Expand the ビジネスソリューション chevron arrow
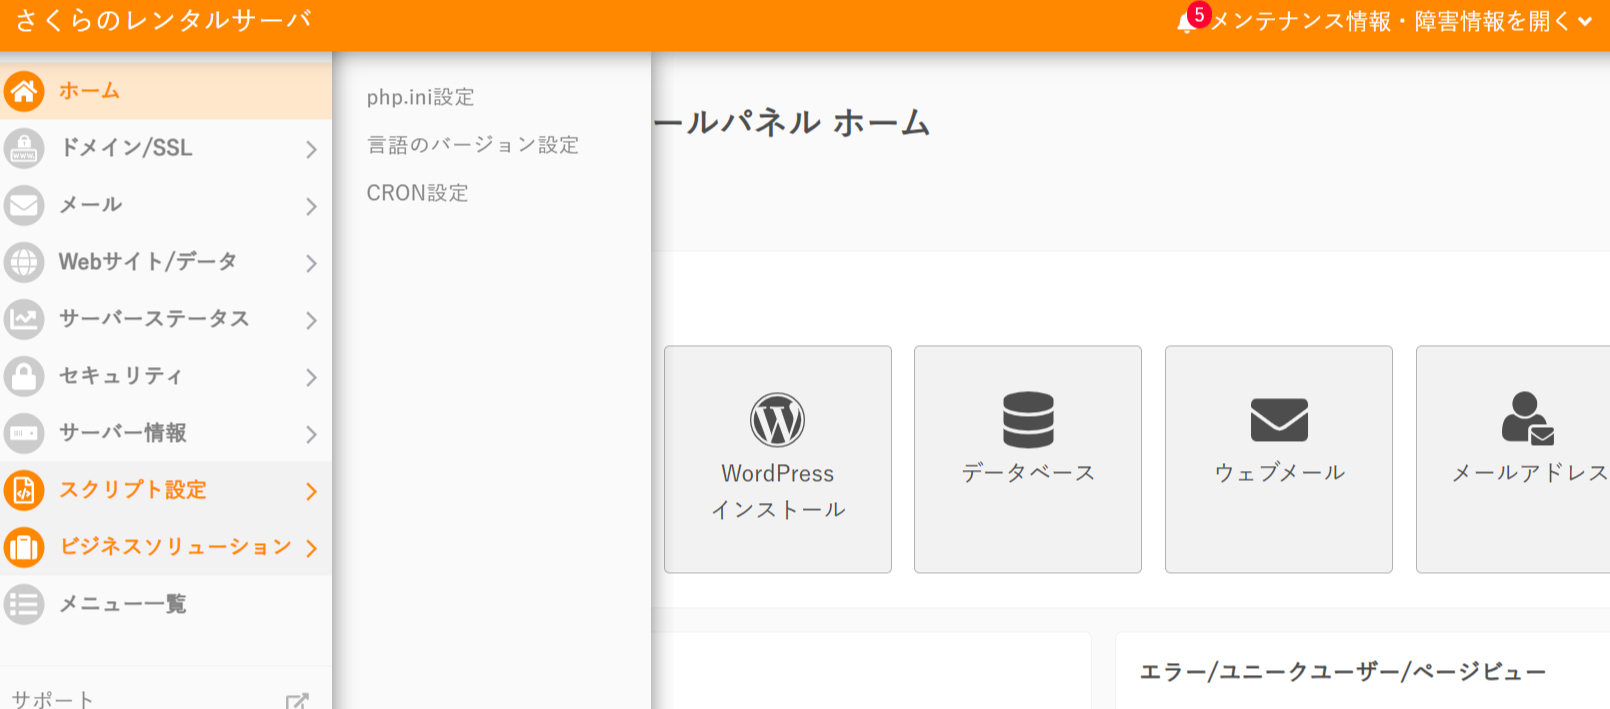 (311, 548)
